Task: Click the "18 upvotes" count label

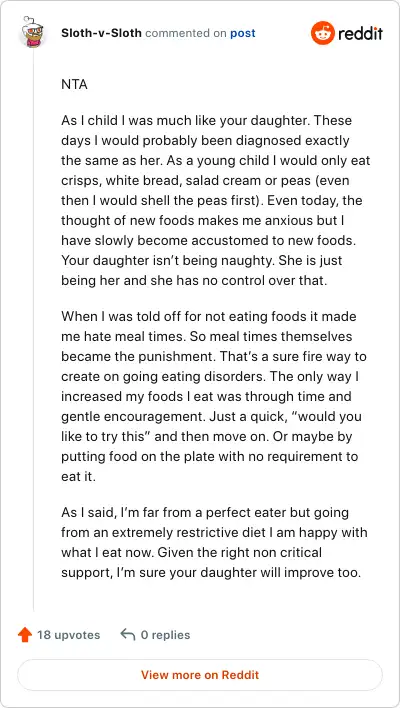Action: coord(69,635)
